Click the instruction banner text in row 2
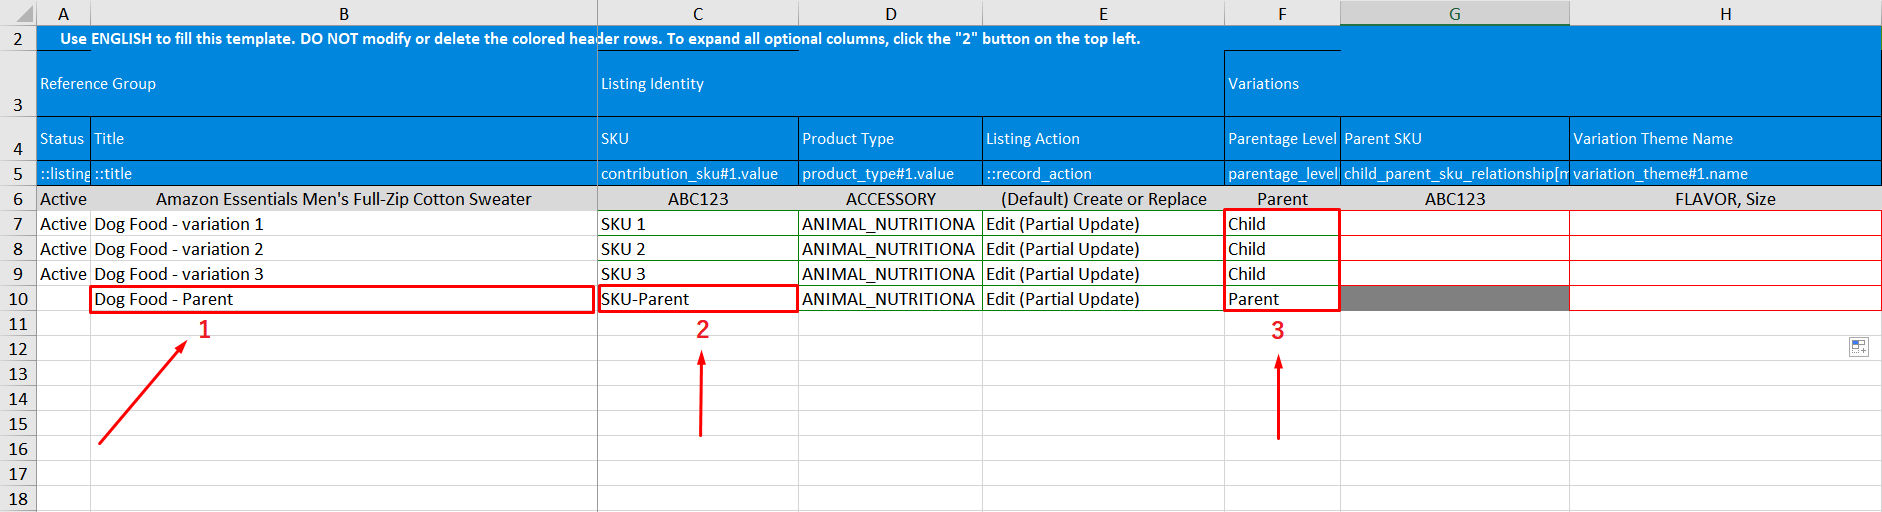Screen dimensions: 1882x512 [600, 39]
